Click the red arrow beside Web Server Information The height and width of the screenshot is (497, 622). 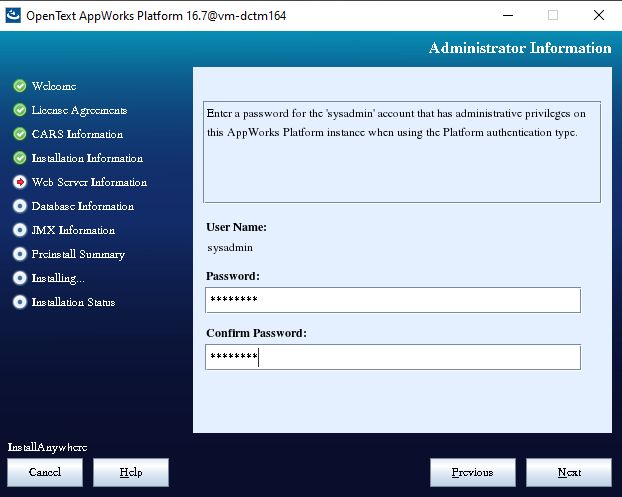tap(20, 182)
